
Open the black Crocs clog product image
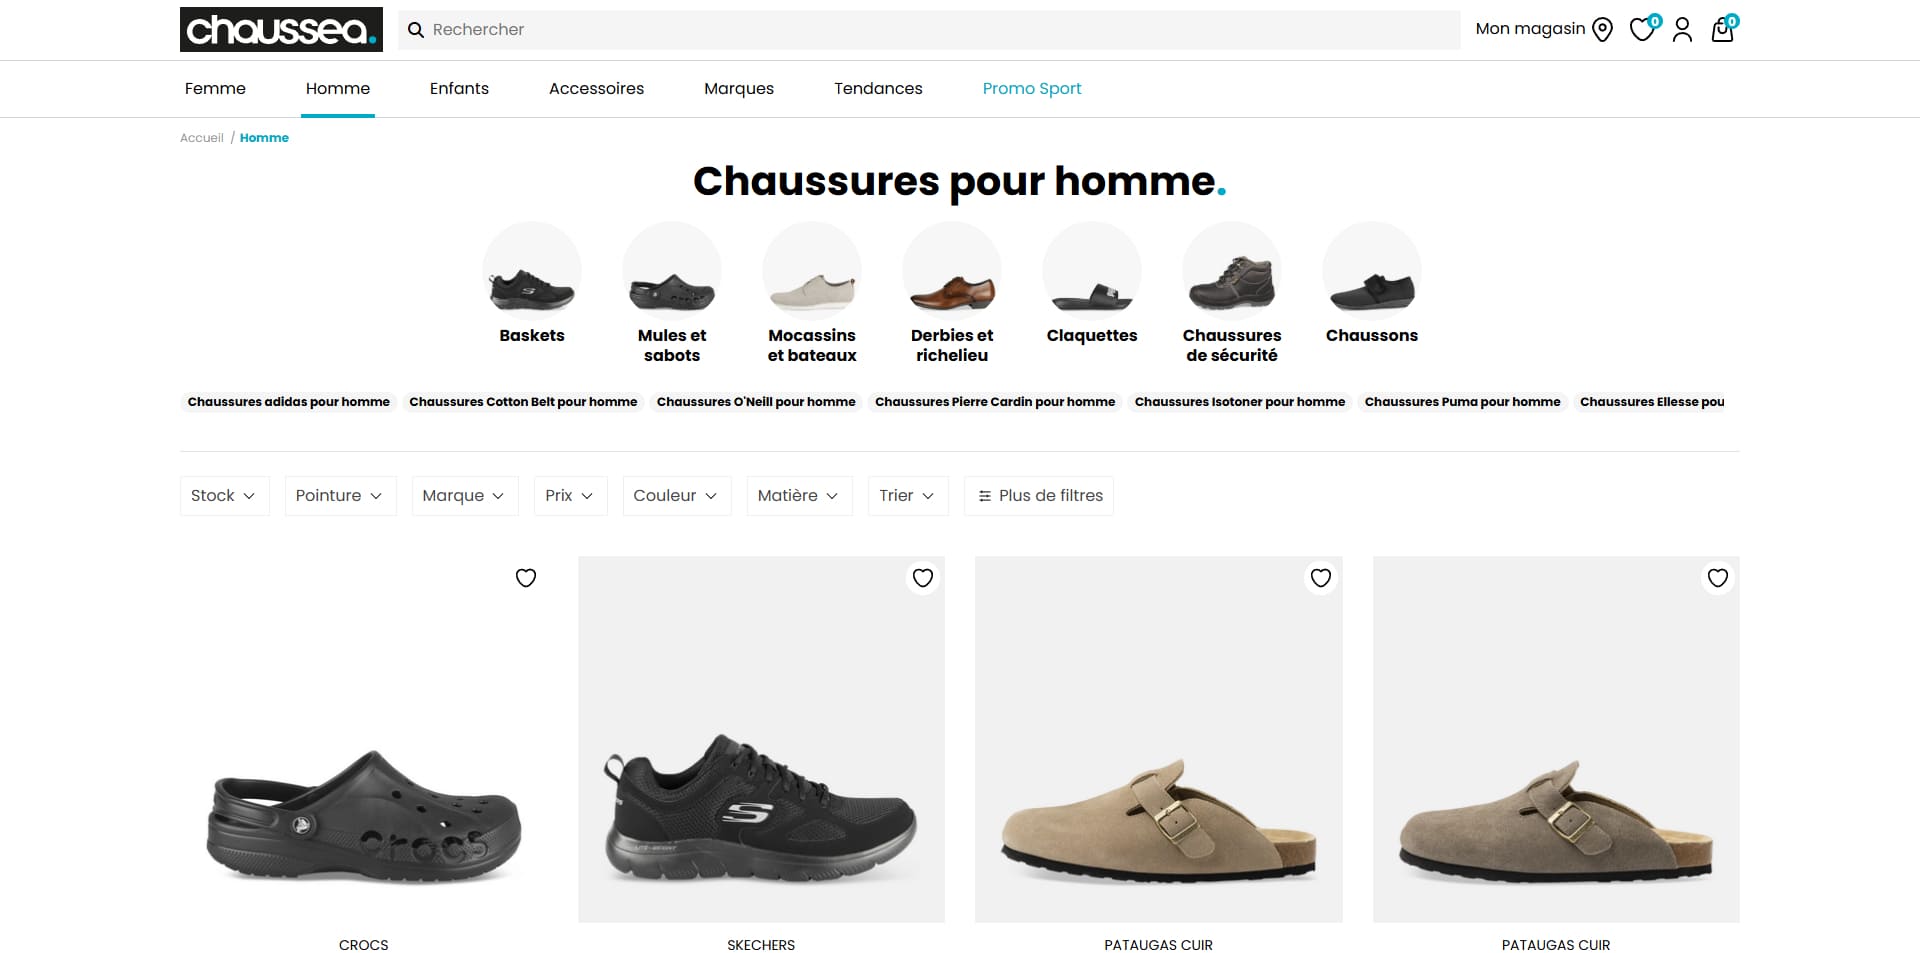coord(364,739)
